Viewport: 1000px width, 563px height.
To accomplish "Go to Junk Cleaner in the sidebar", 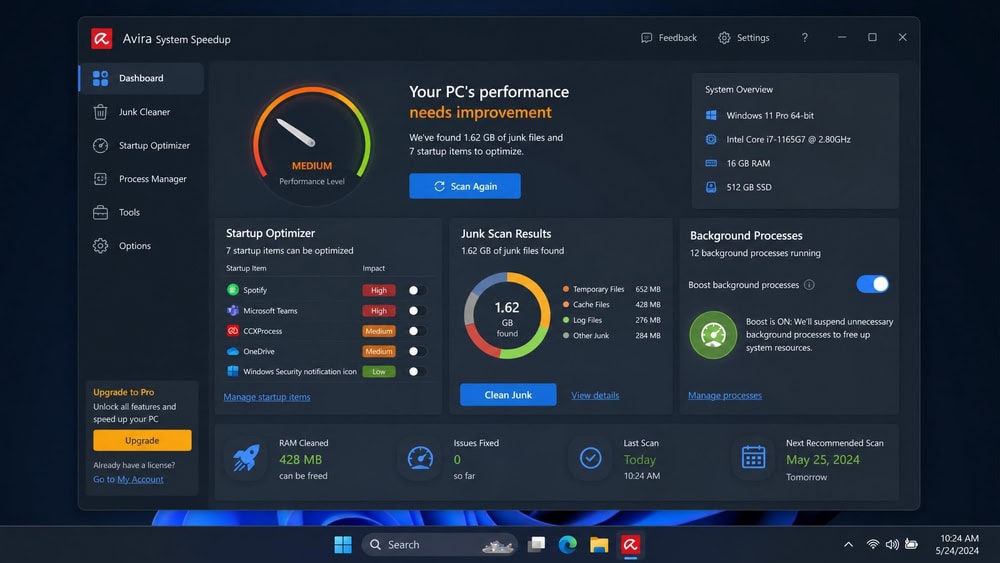I will (x=142, y=112).
